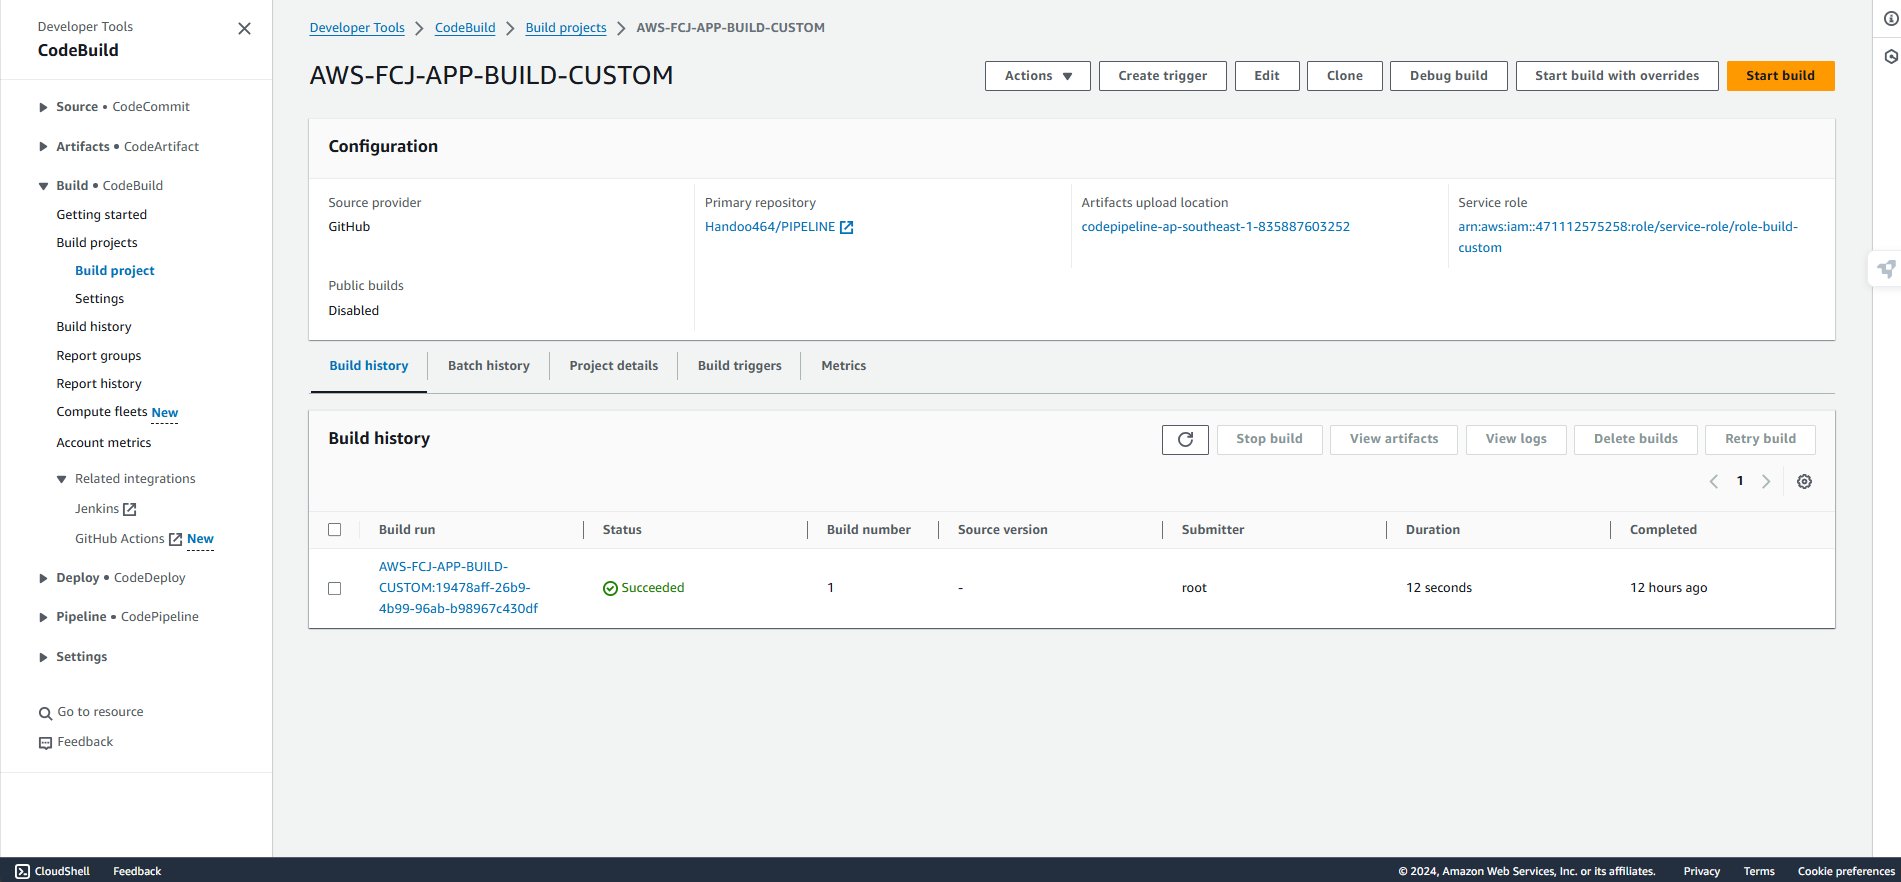Switch to the Build history tab
Viewport: 1901px width, 882px height.
coord(368,366)
